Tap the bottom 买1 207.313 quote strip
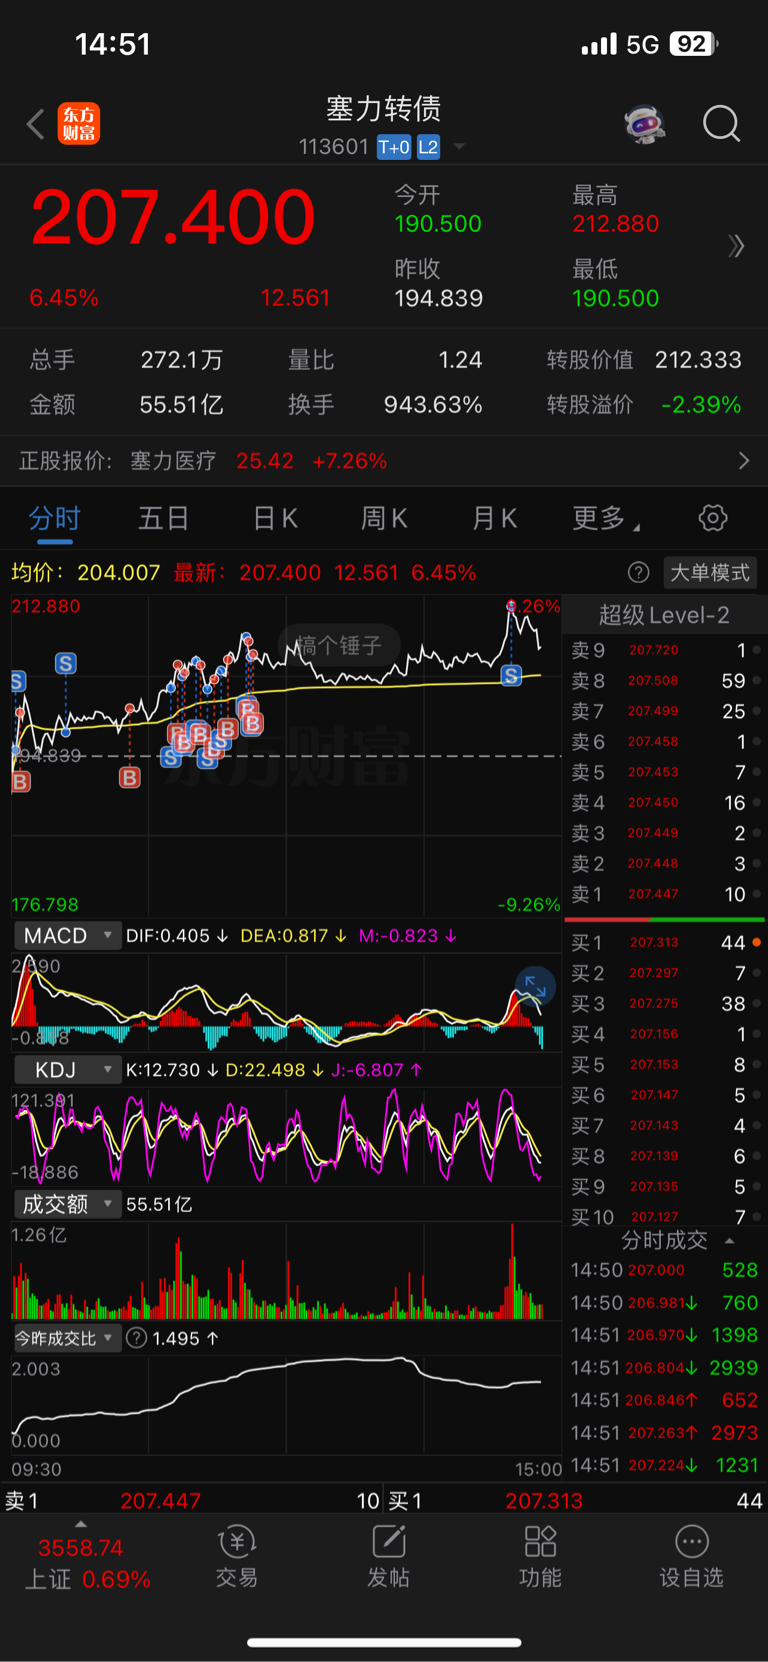Screen dimensions: 768x1662 576,1501
